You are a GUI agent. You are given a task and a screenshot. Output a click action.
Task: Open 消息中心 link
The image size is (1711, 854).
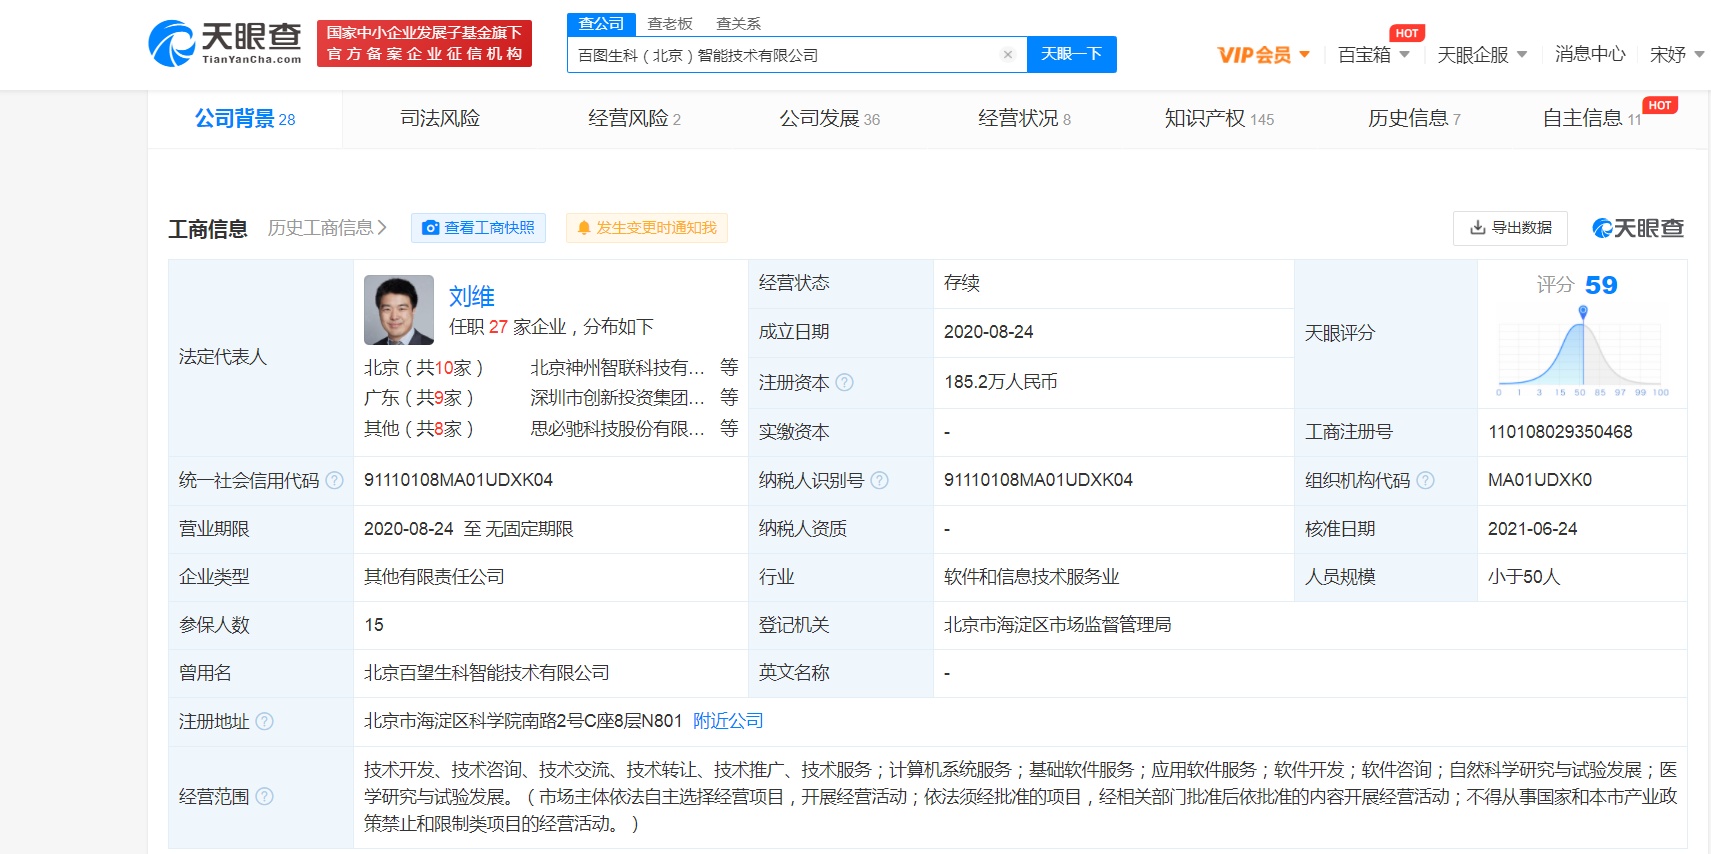(1590, 55)
